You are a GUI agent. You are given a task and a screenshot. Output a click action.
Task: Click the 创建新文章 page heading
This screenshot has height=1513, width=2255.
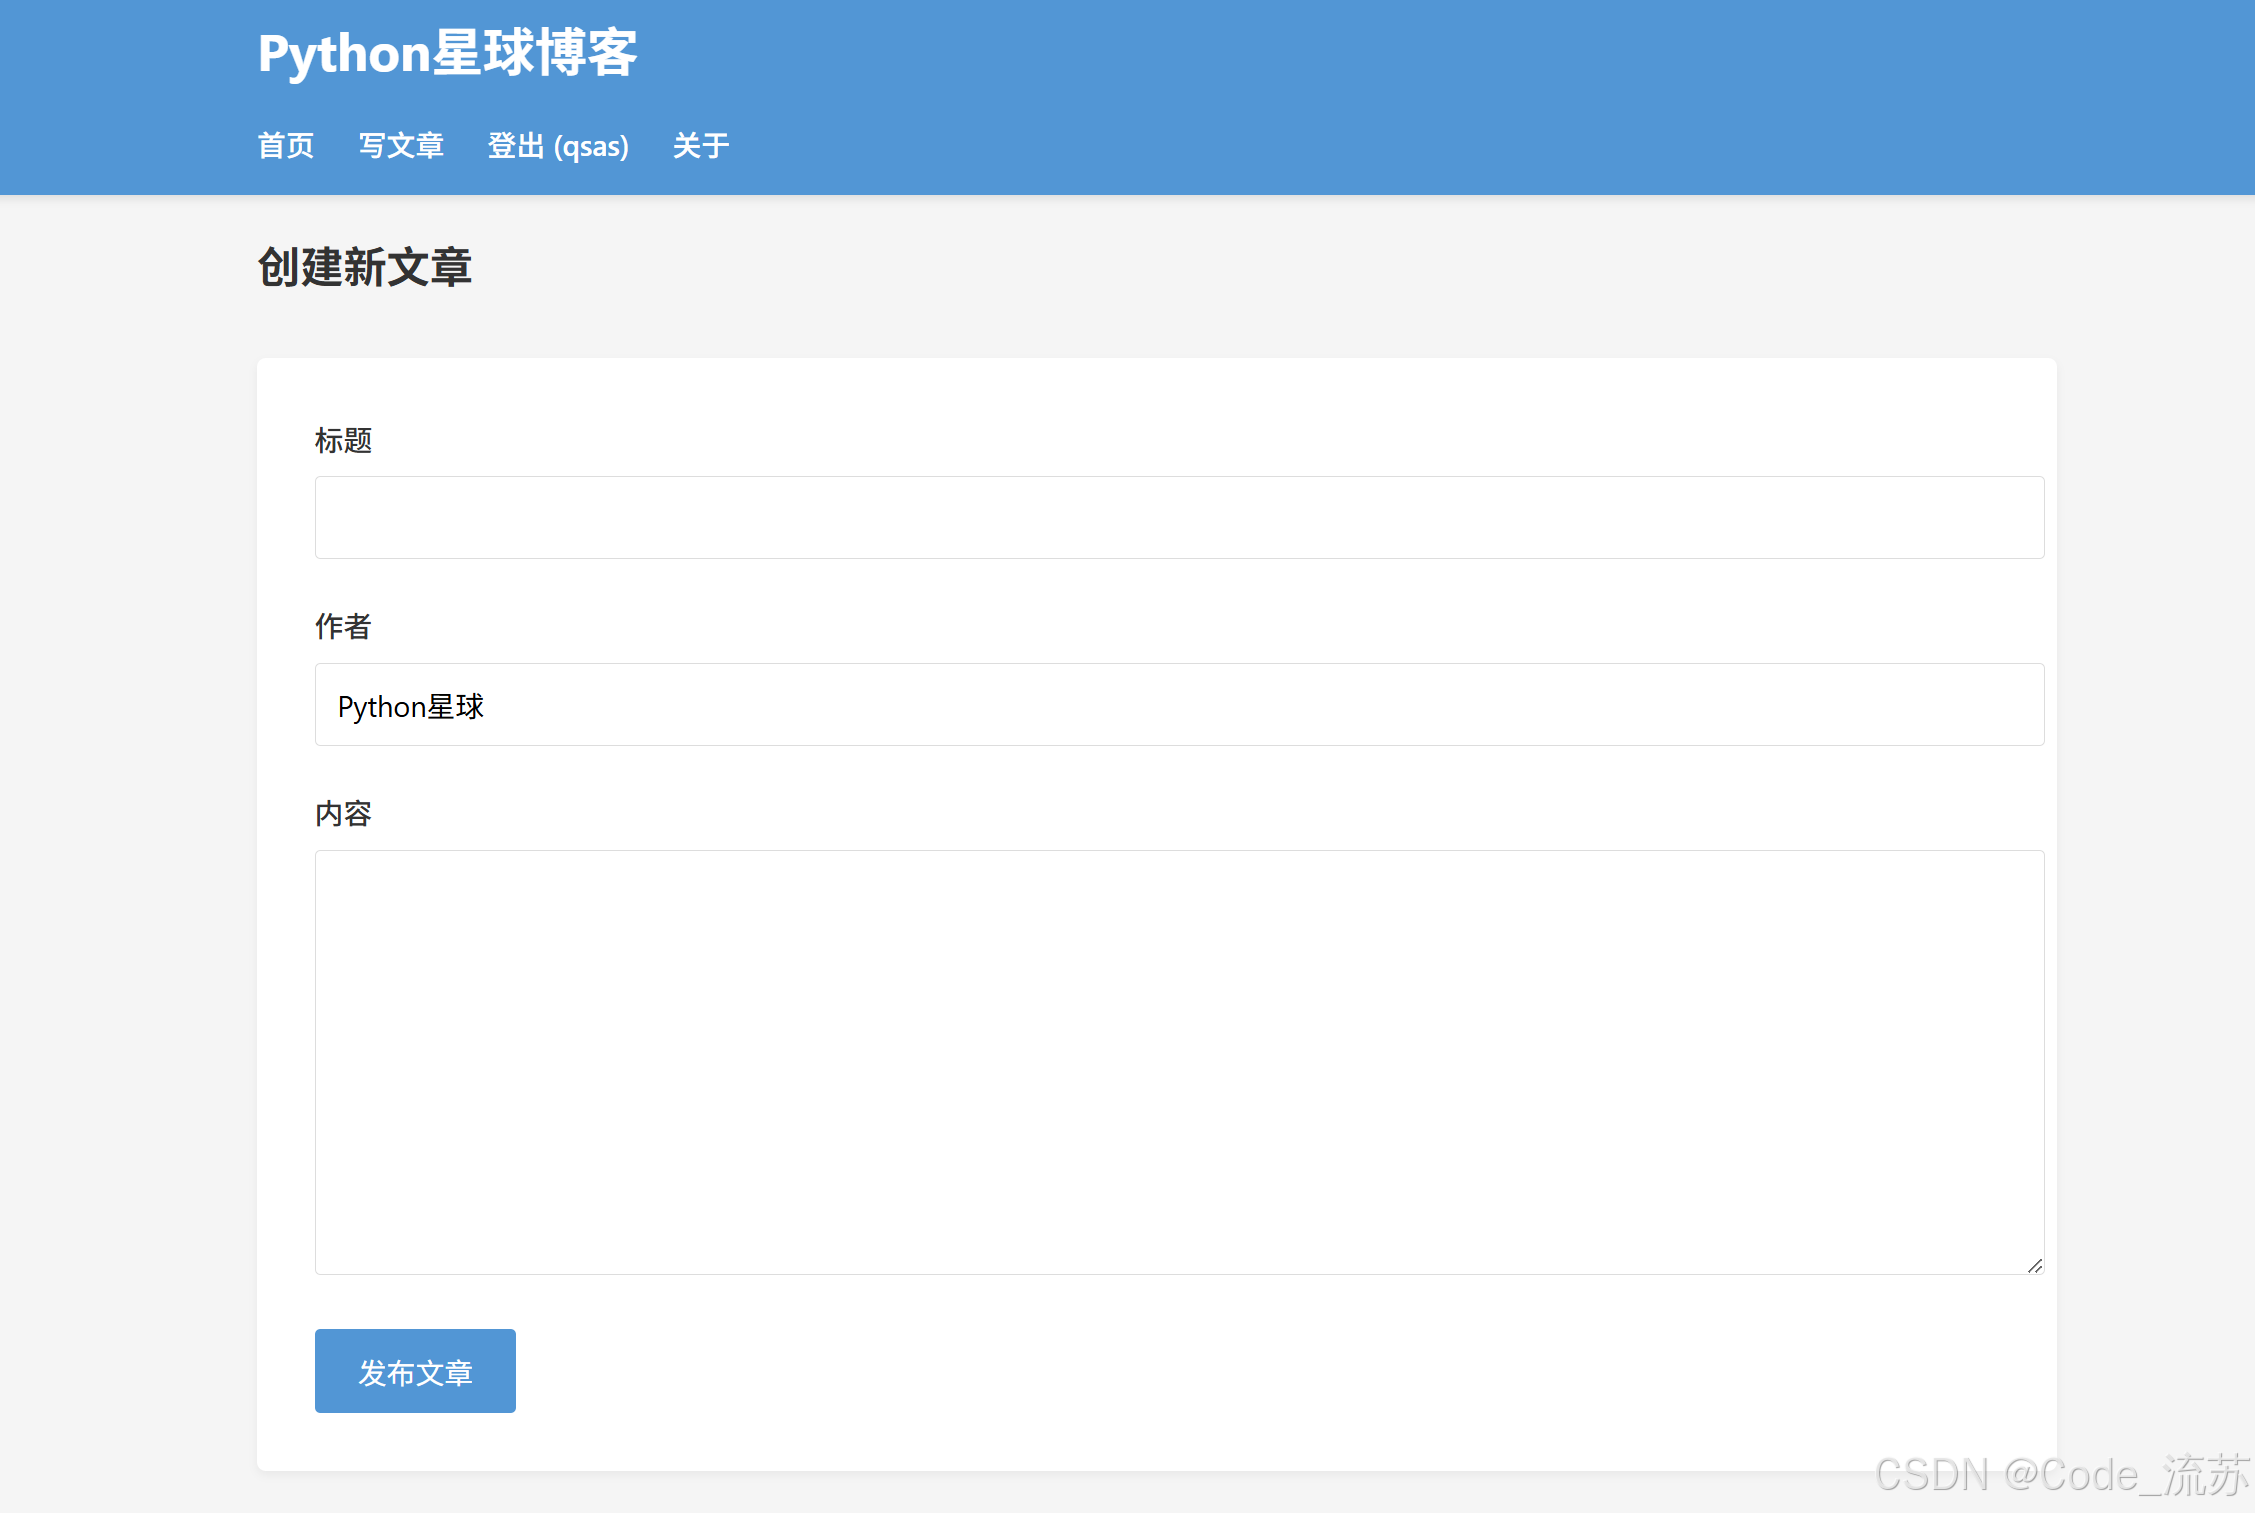tap(365, 268)
